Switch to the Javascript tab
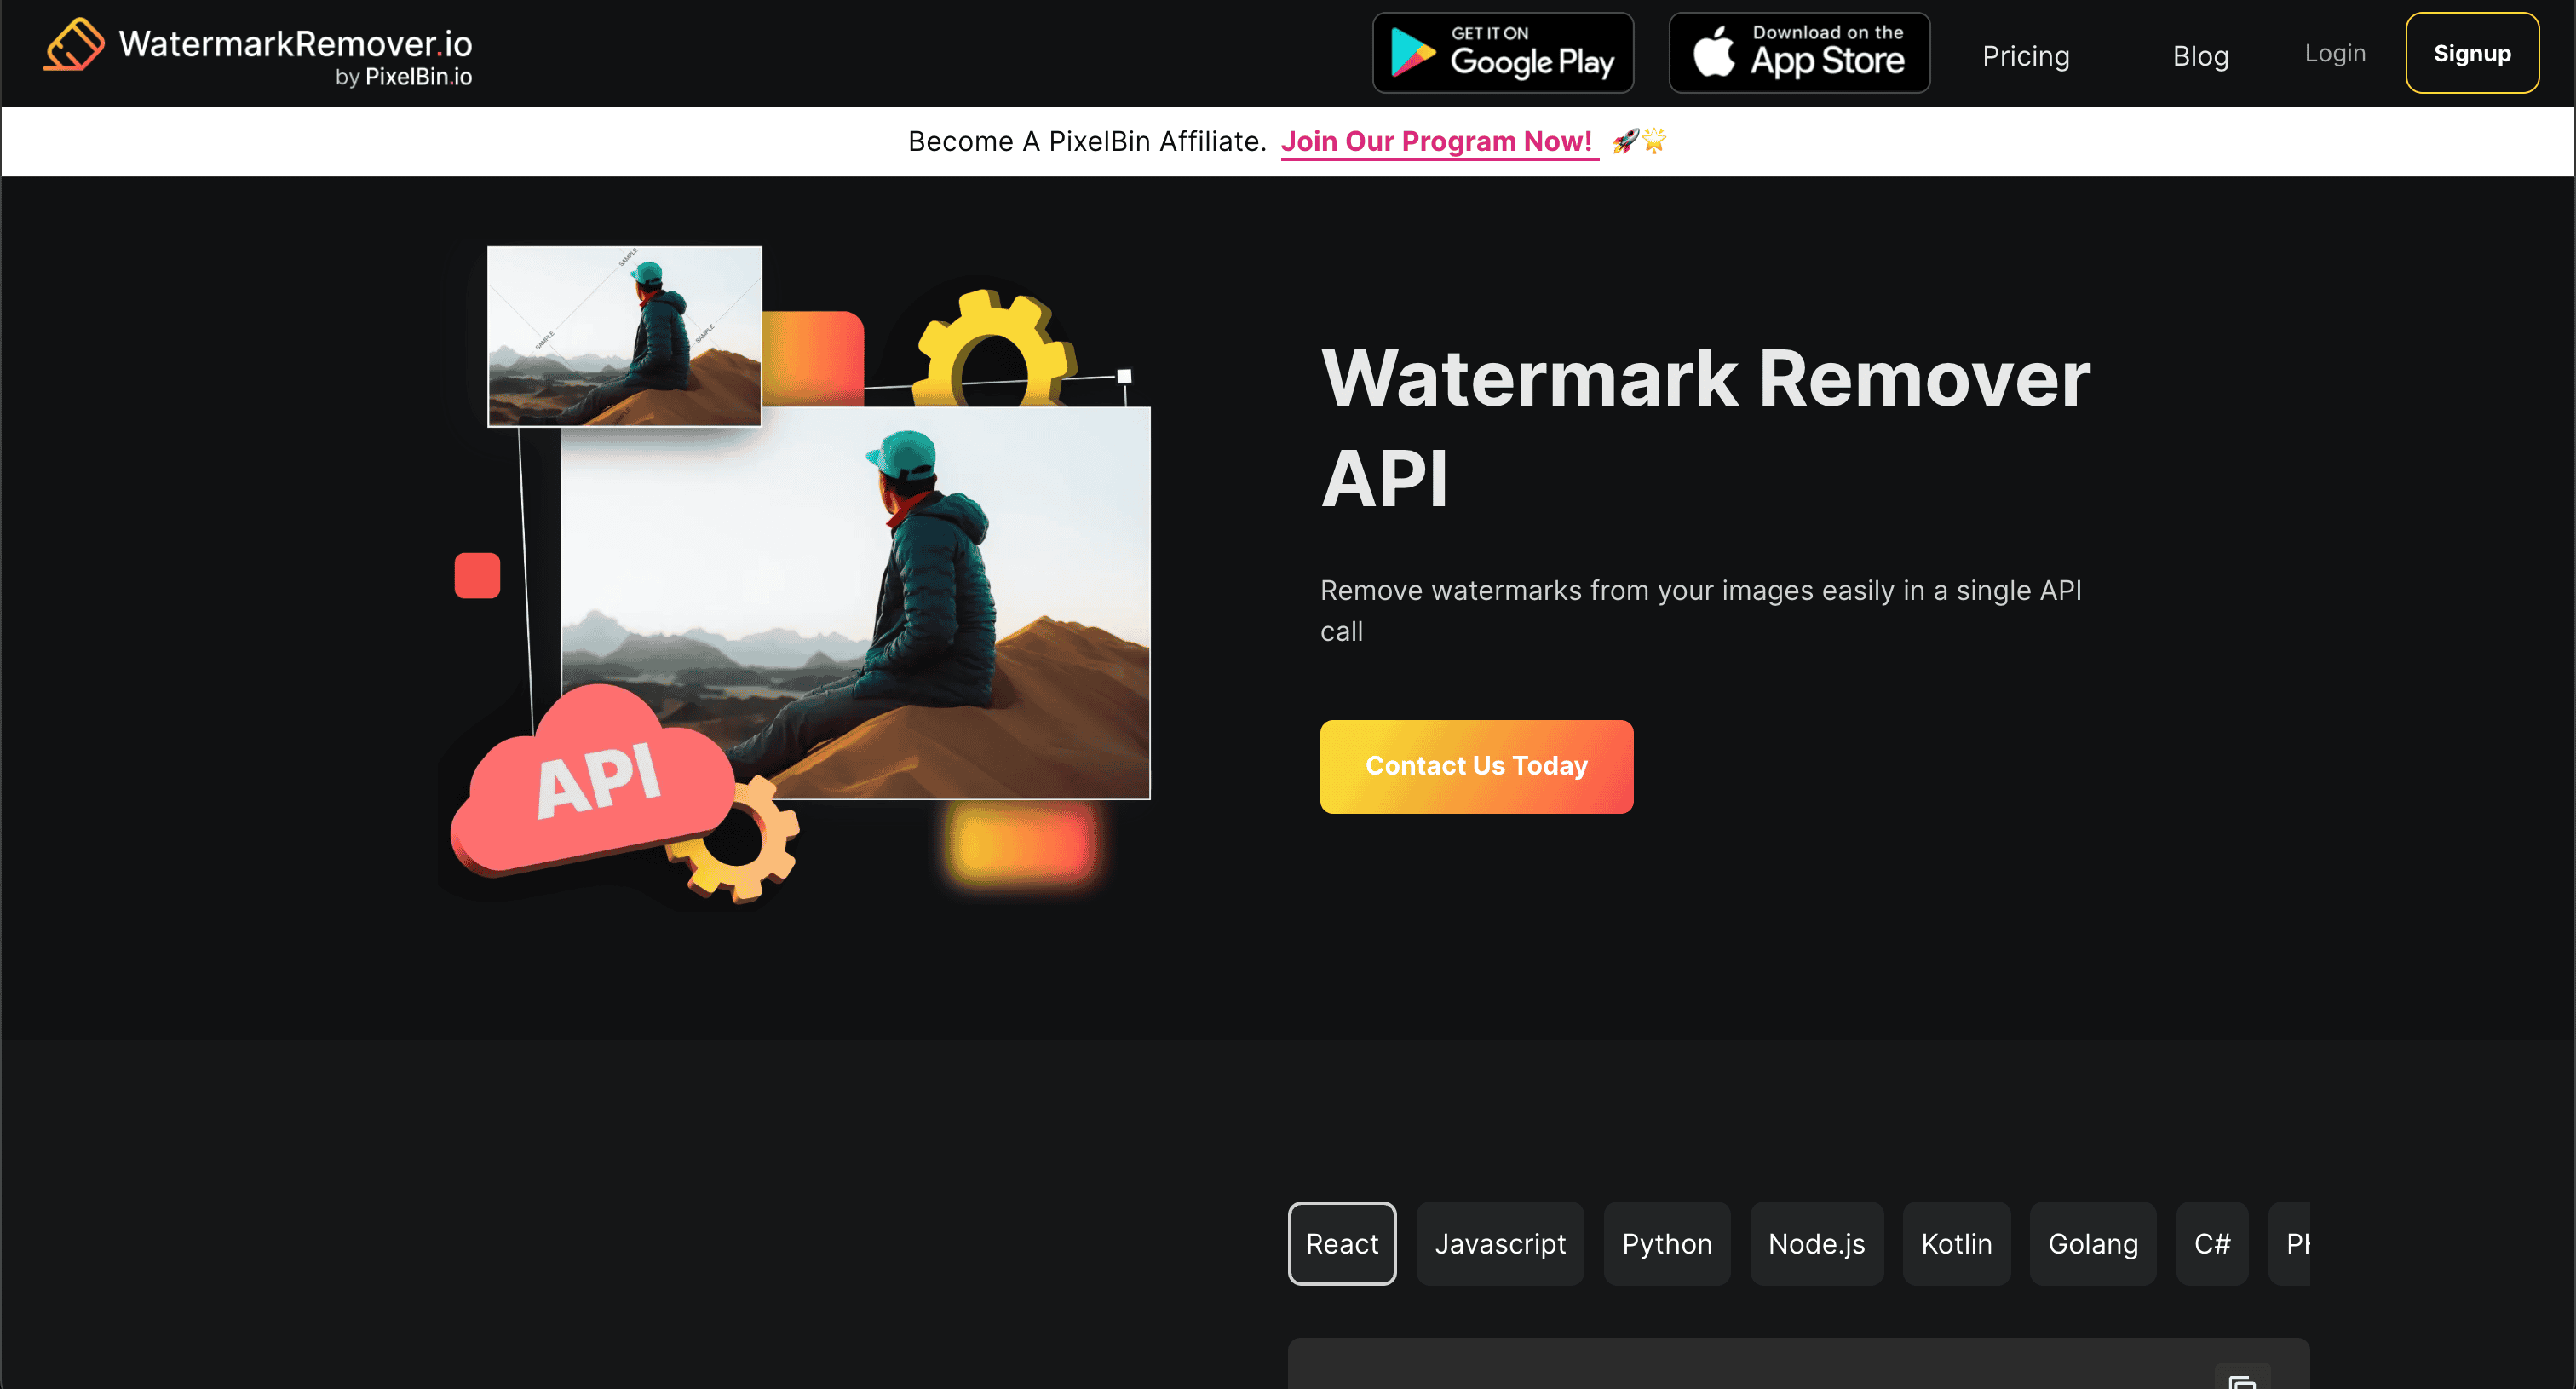2576x1389 pixels. click(x=1500, y=1243)
